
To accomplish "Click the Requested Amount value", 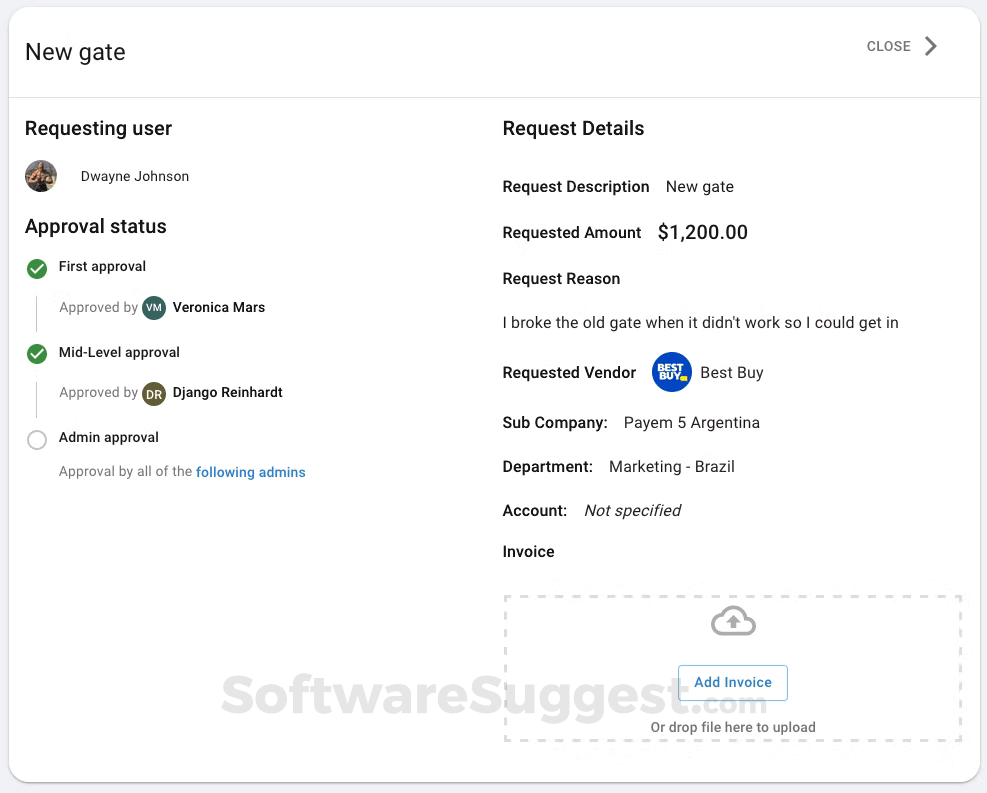I will pos(702,232).
